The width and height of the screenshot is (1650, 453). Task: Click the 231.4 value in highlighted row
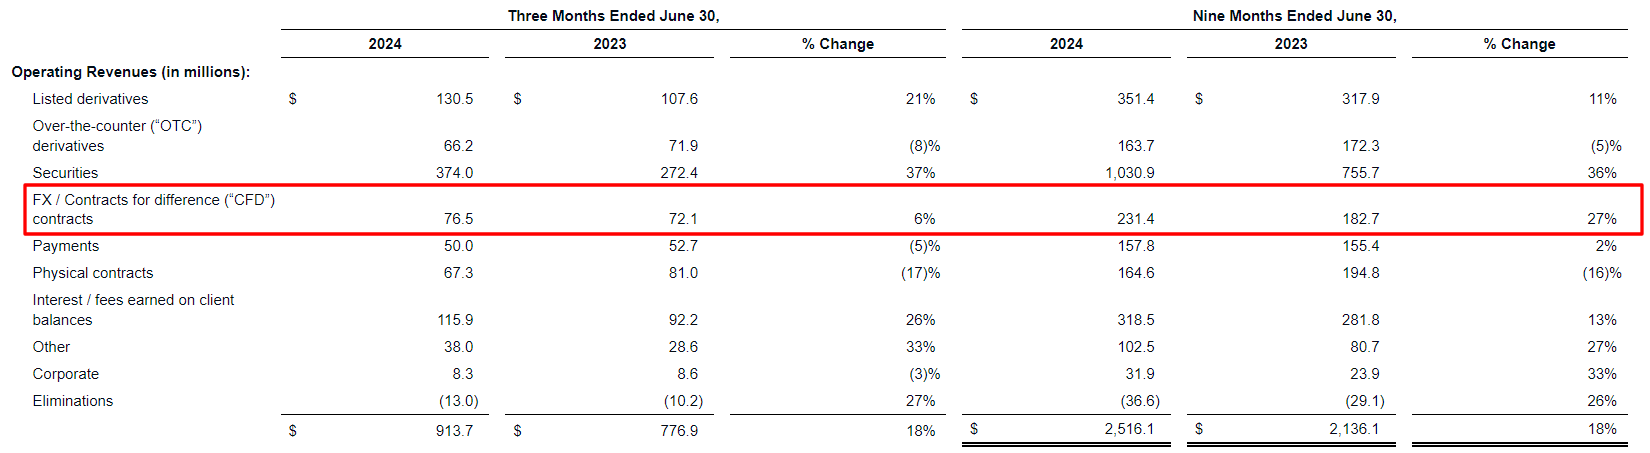(1136, 219)
